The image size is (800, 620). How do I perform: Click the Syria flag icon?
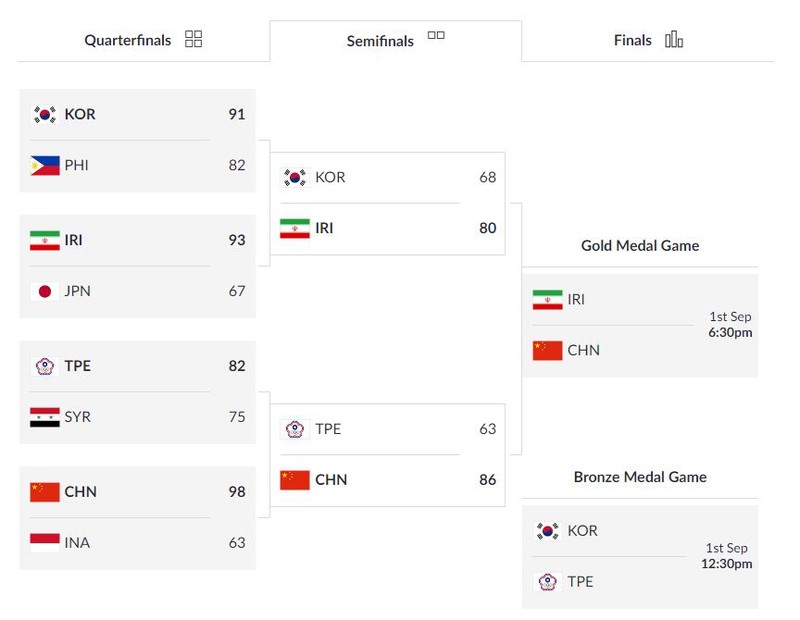(x=45, y=417)
